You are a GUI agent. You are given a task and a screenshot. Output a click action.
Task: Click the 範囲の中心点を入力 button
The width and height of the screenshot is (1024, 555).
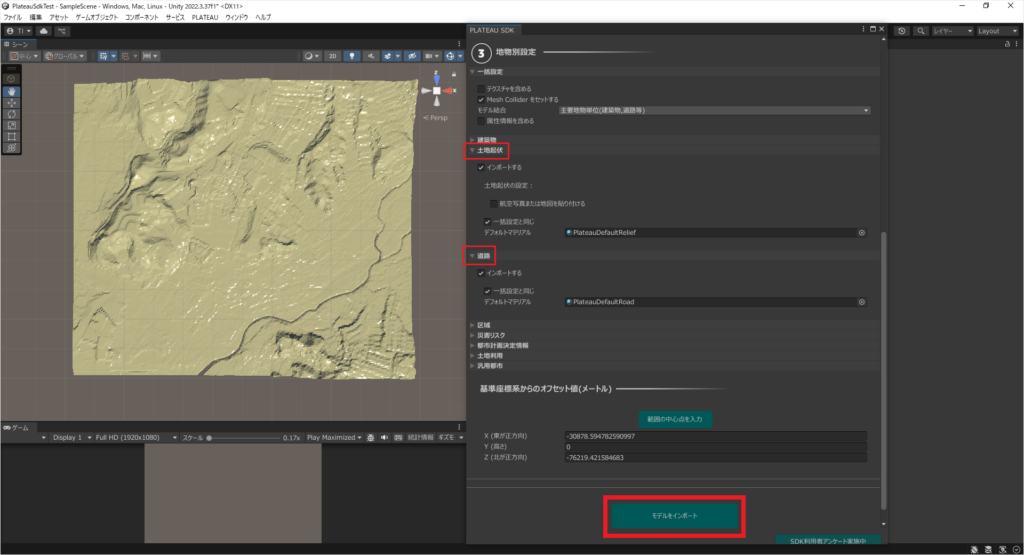click(x=675, y=419)
